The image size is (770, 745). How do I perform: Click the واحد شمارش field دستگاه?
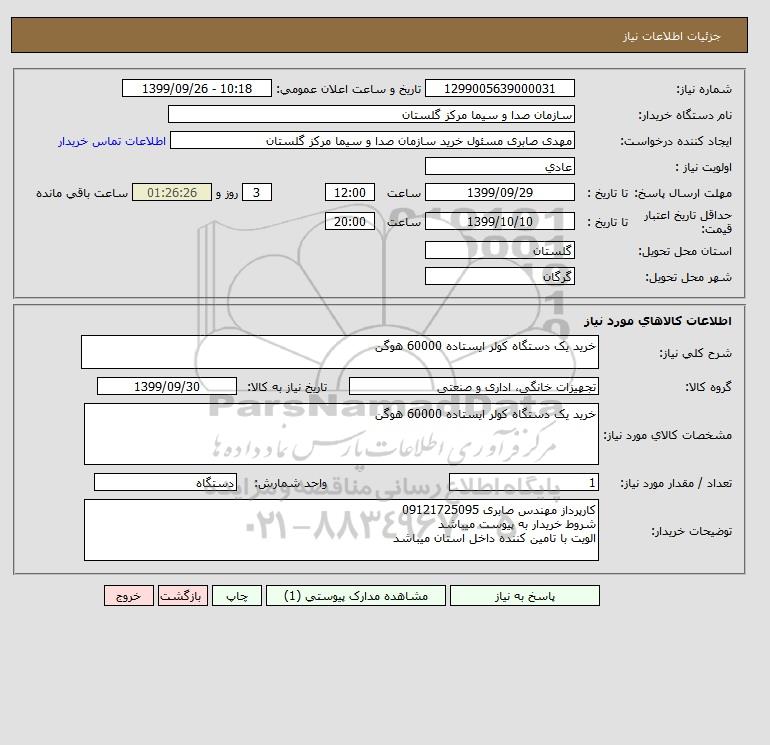coord(165,482)
